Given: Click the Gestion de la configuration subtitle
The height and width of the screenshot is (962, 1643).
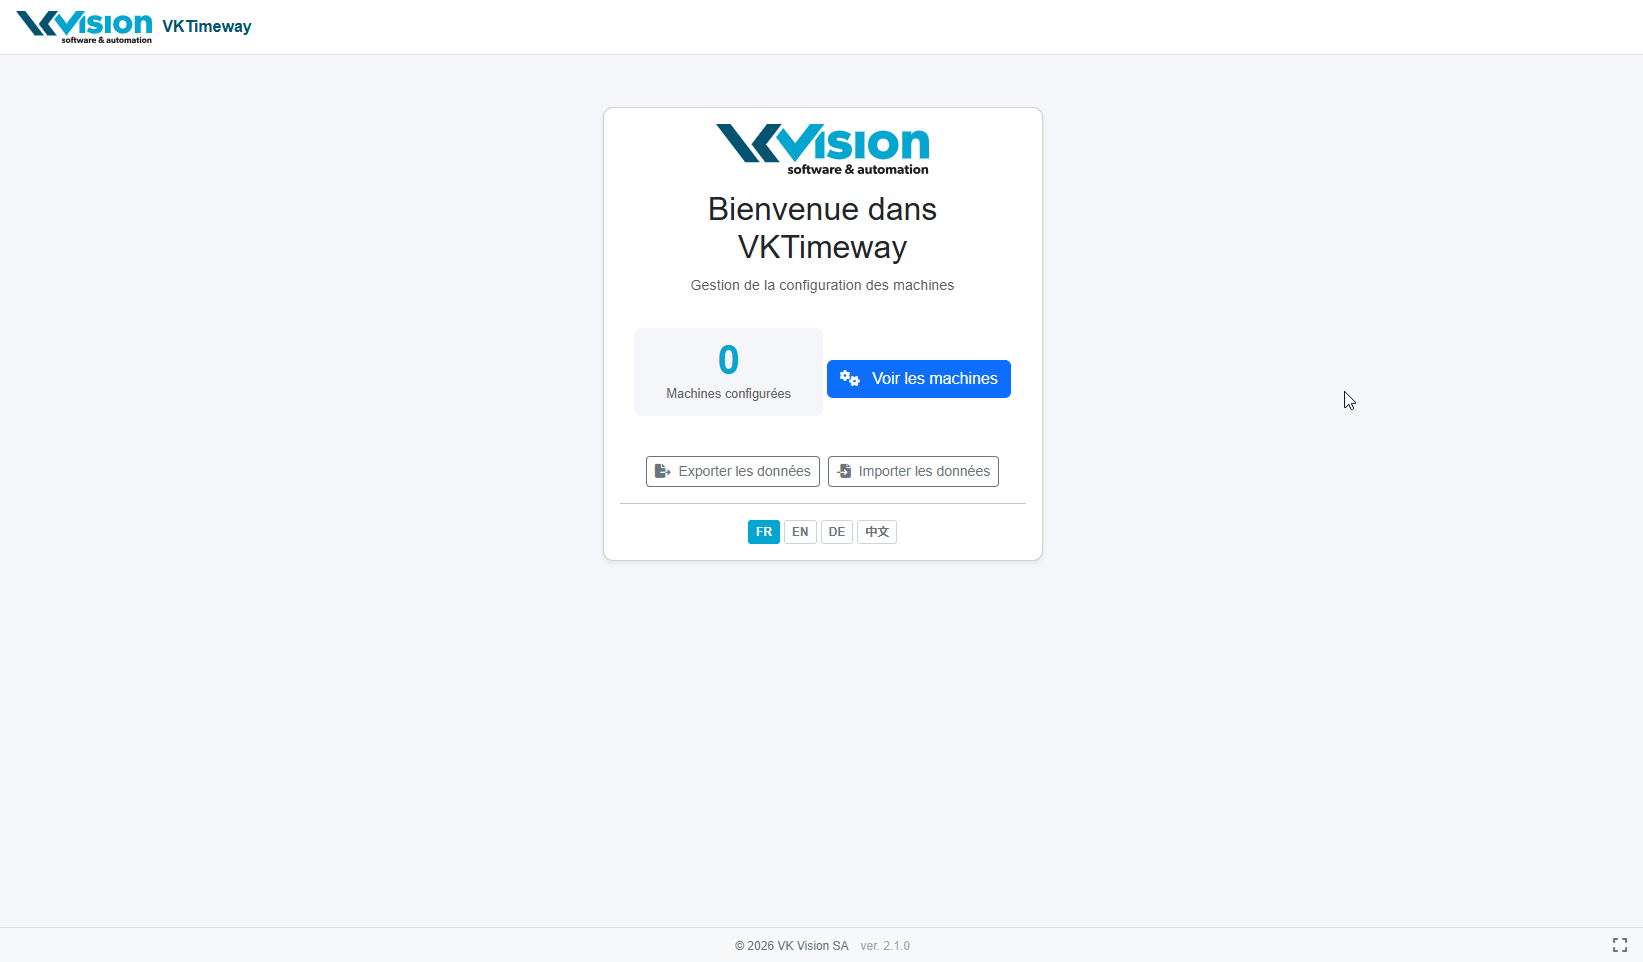Looking at the screenshot, I should point(822,285).
